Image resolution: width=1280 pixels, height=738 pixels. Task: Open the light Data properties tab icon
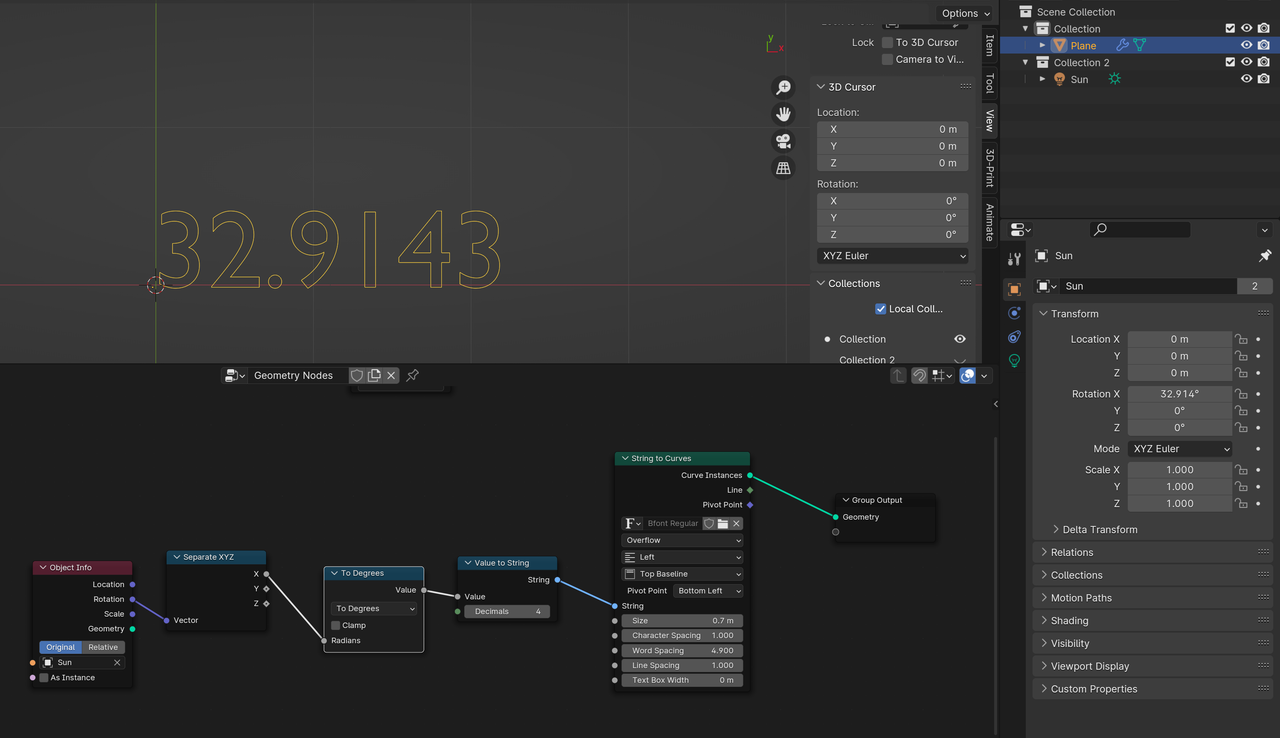pos(1014,361)
